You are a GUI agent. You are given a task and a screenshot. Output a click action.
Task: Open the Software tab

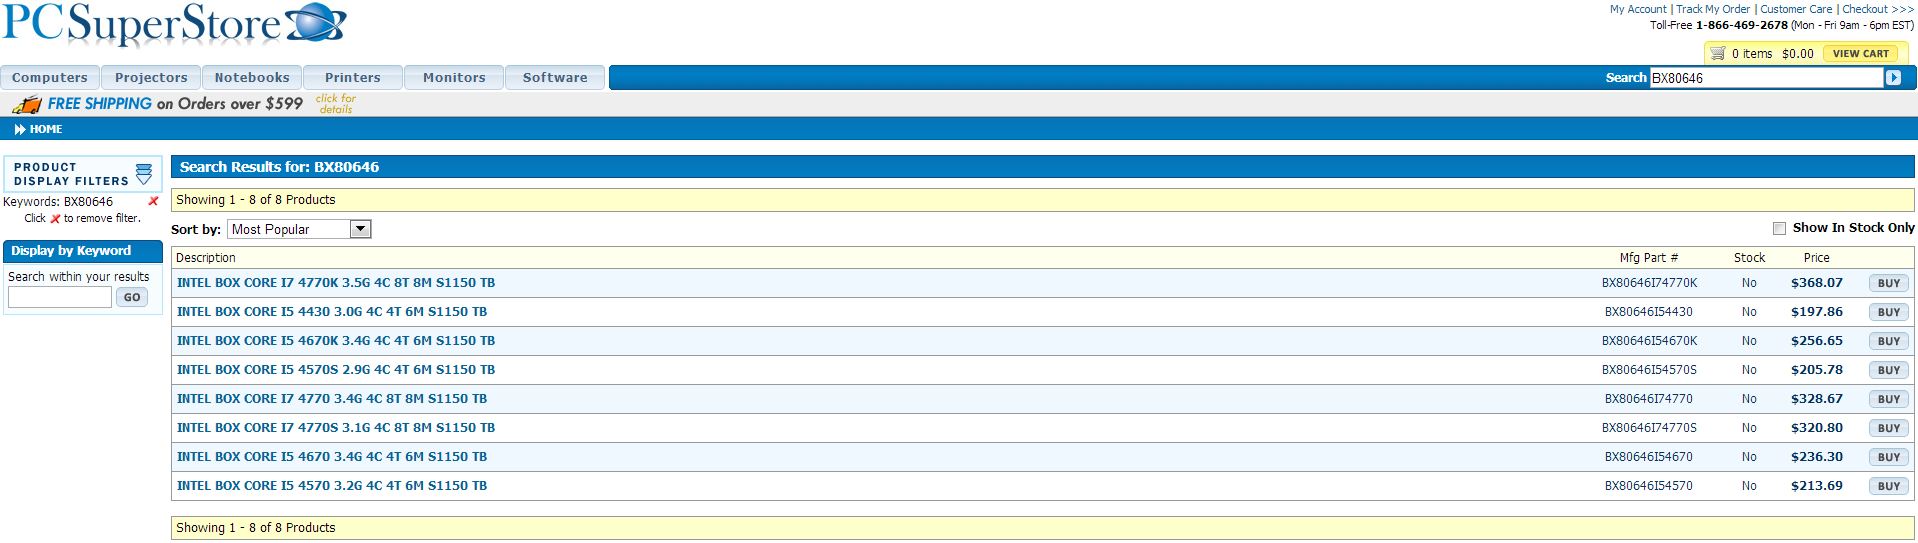(555, 77)
